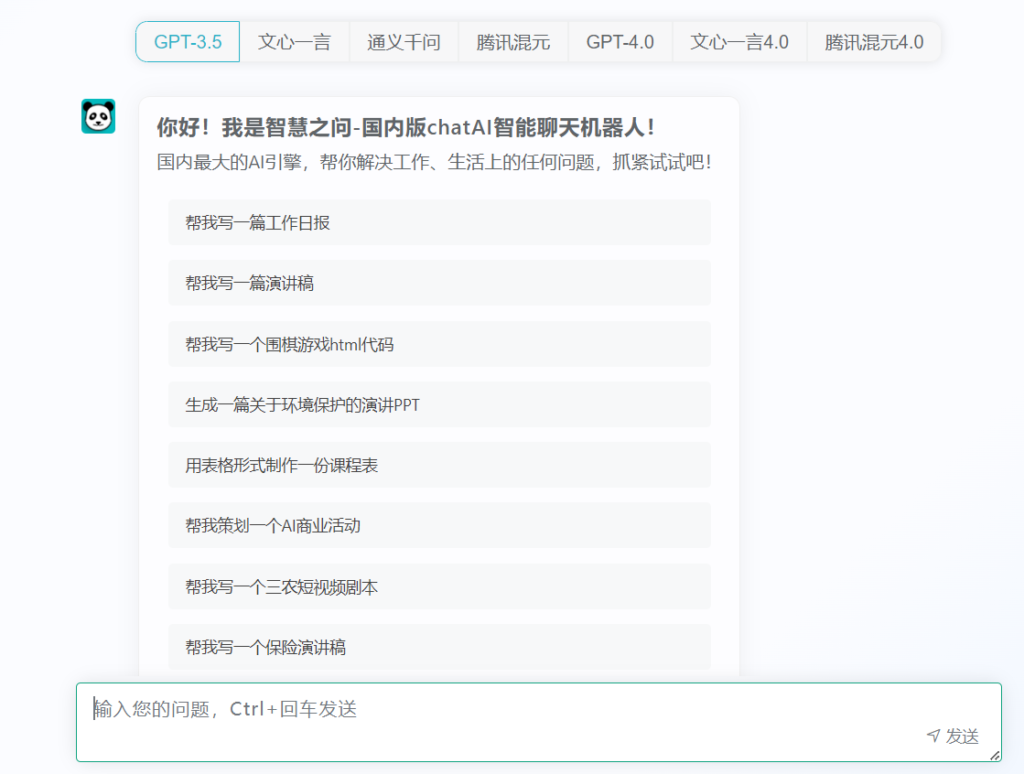The width and height of the screenshot is (1024, 774).
Task: Choose the 腾讯混元4.0 tab
Action: coord(874,42)
